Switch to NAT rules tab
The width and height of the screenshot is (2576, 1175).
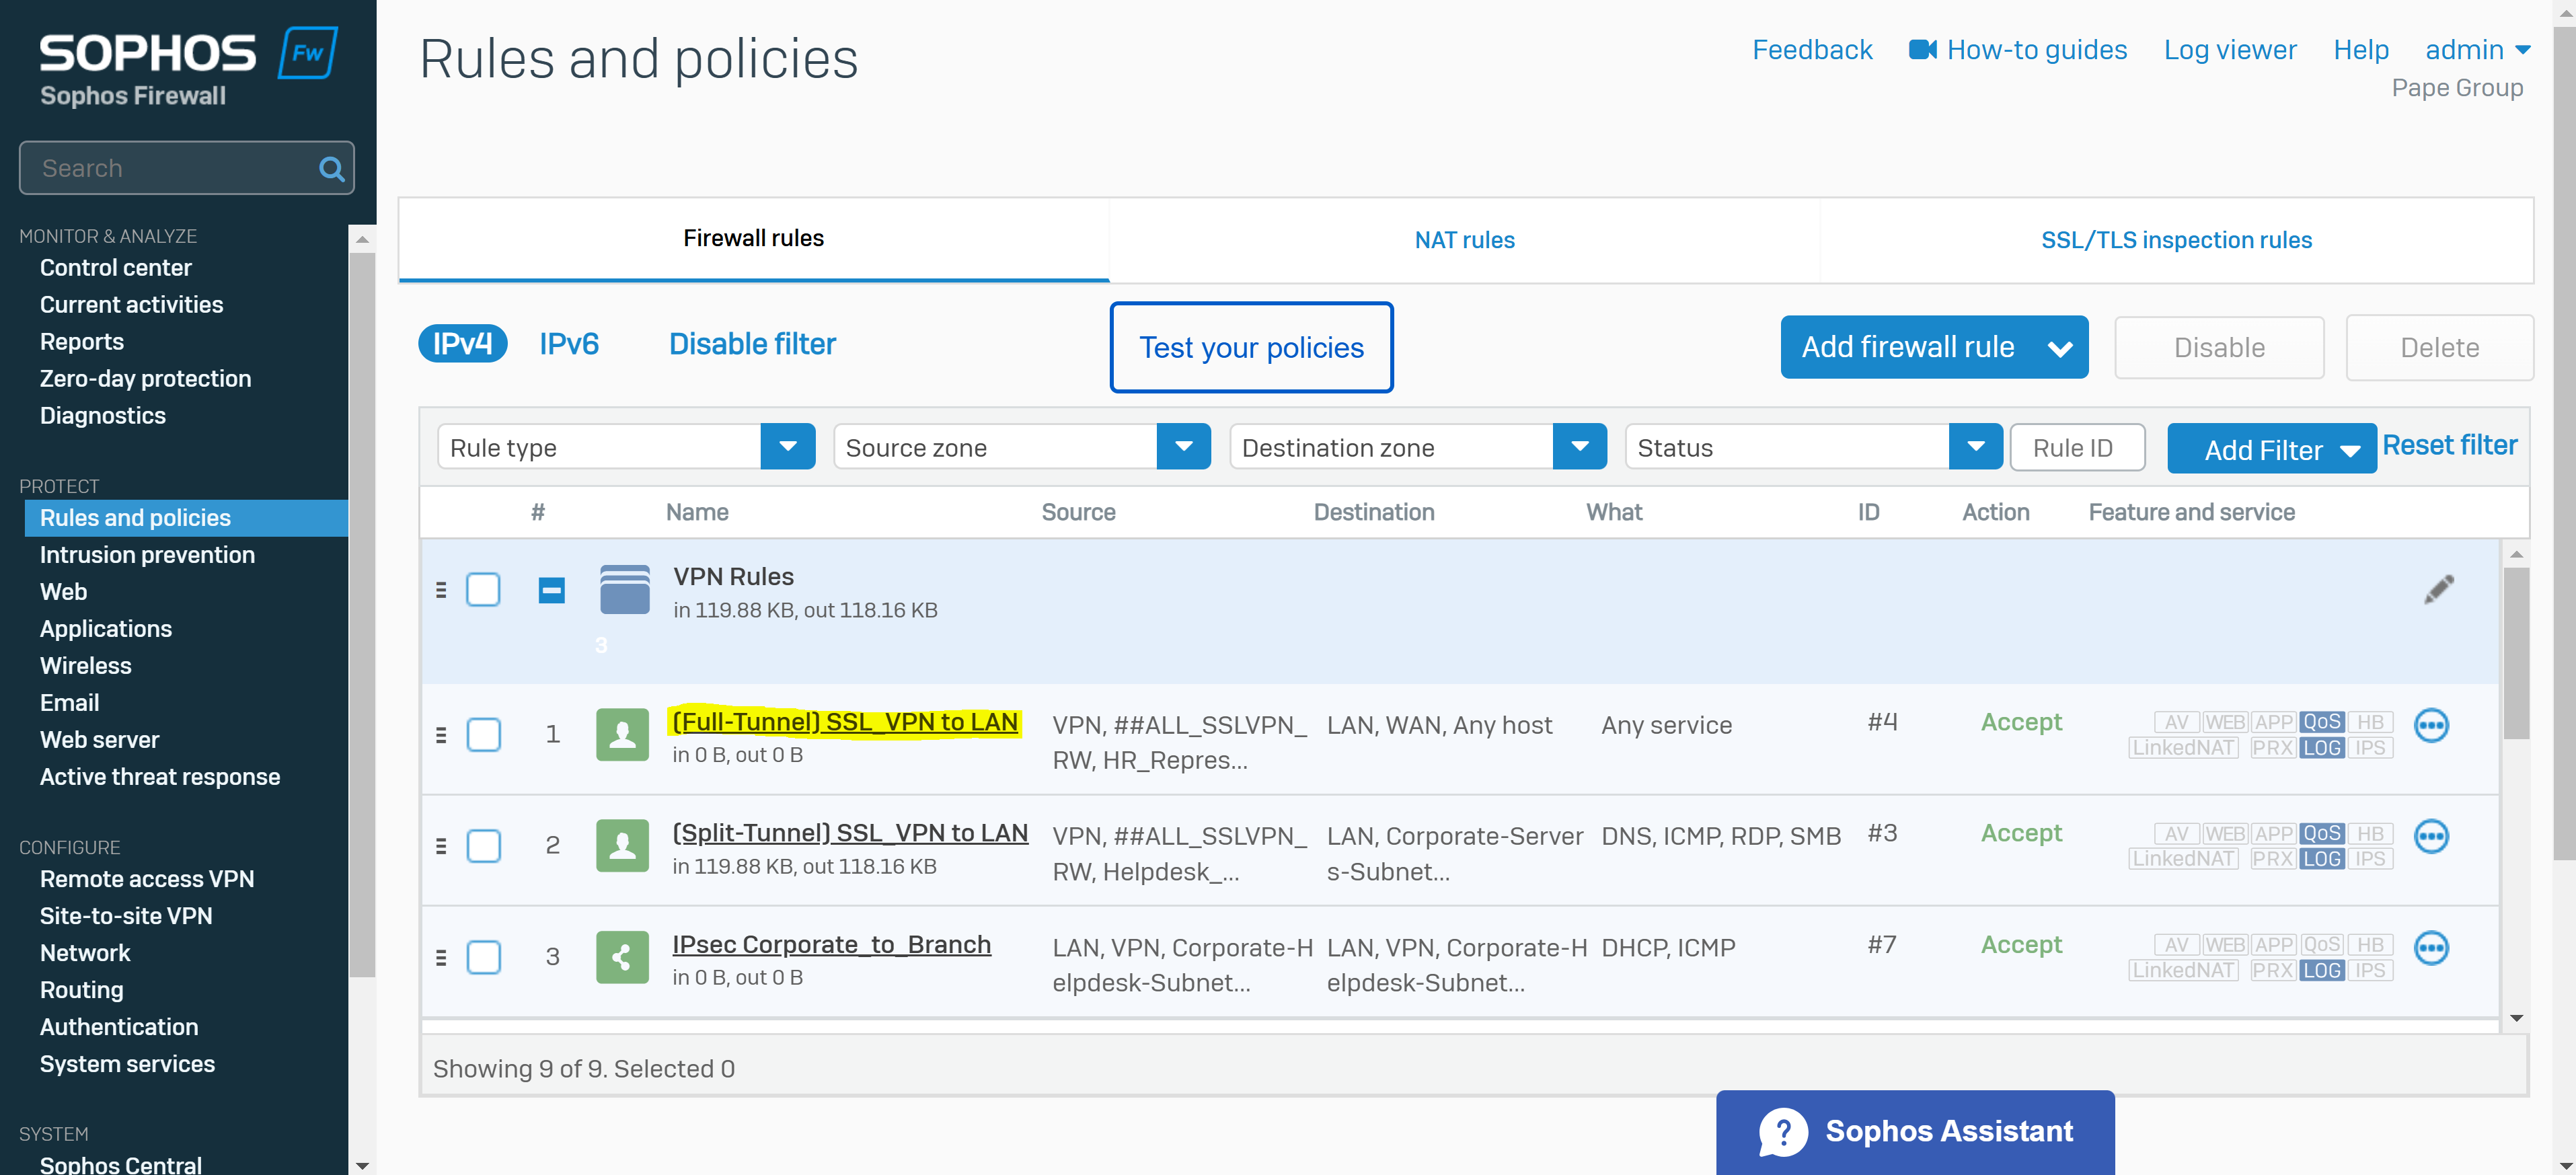click(1464, 240)
